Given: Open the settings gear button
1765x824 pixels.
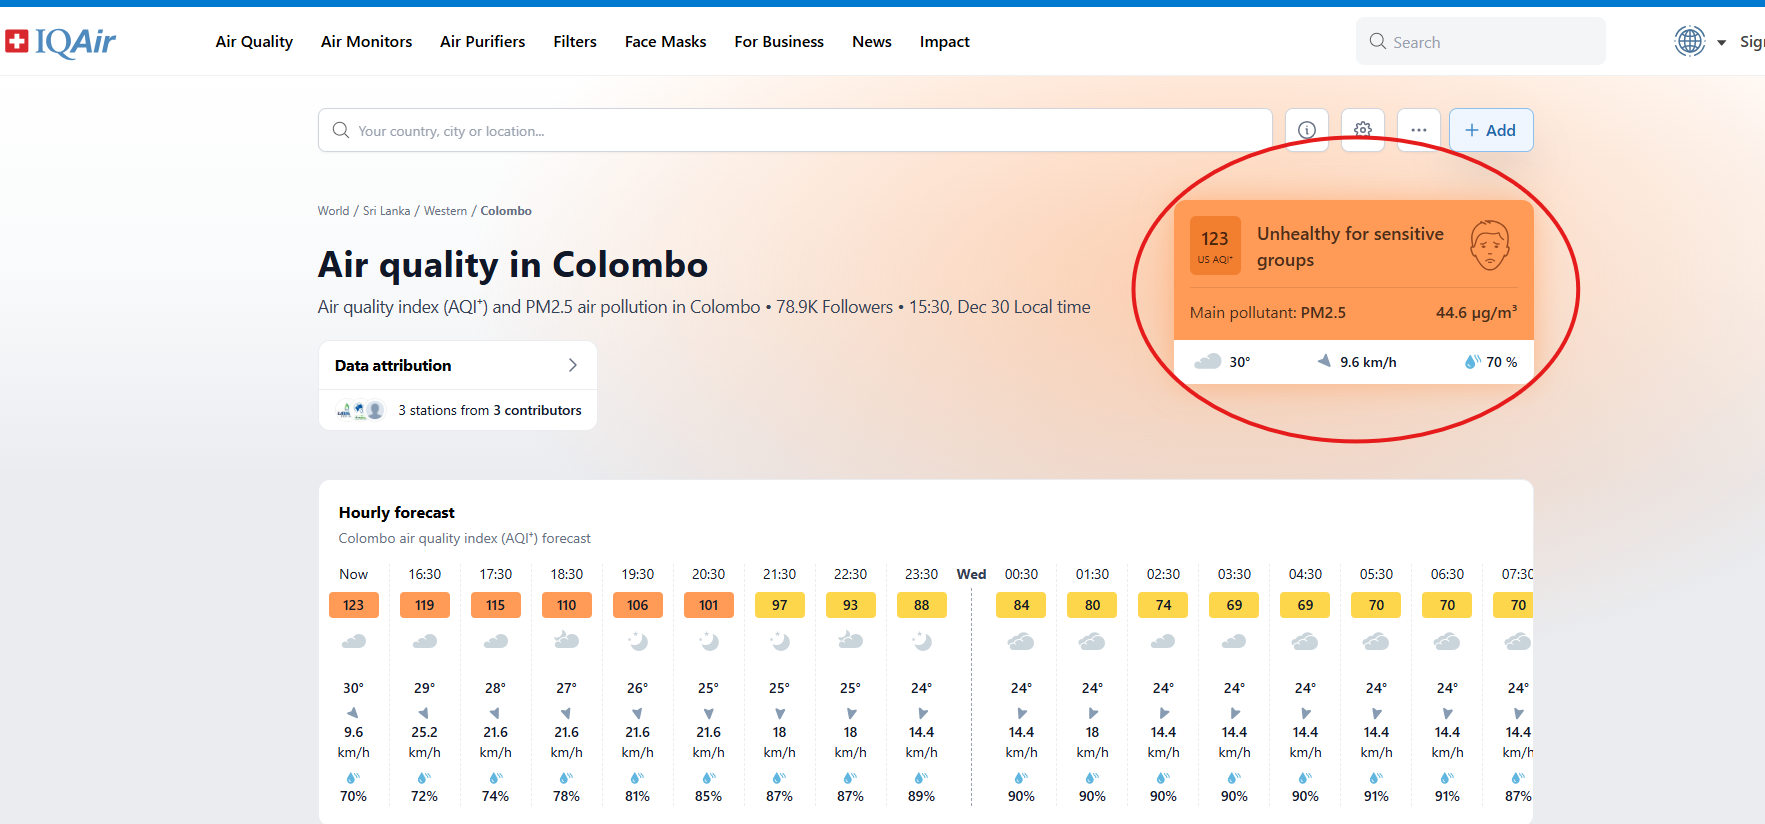Looking at the screenshot, I should pyautogui.click(x=1363, y=130).
